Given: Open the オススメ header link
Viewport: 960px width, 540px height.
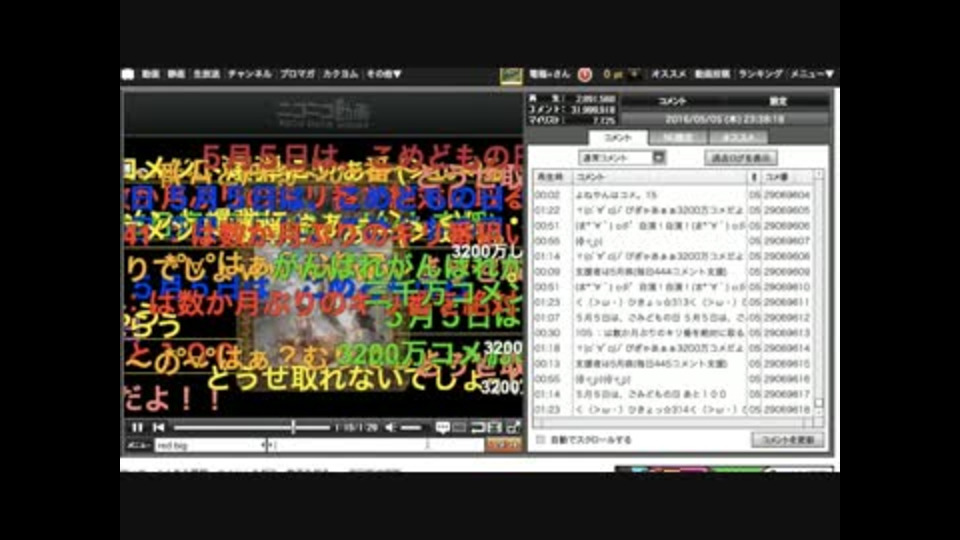Looking at the screenshot, I should point(669,74).
